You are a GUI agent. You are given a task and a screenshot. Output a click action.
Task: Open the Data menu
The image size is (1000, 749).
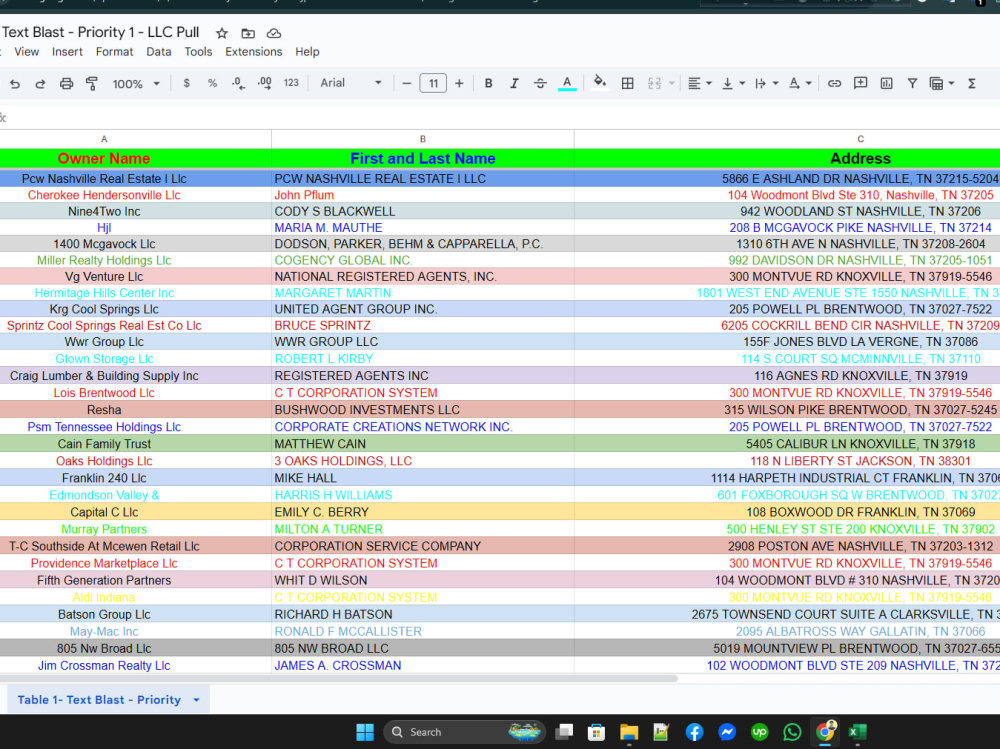[159, 52]
